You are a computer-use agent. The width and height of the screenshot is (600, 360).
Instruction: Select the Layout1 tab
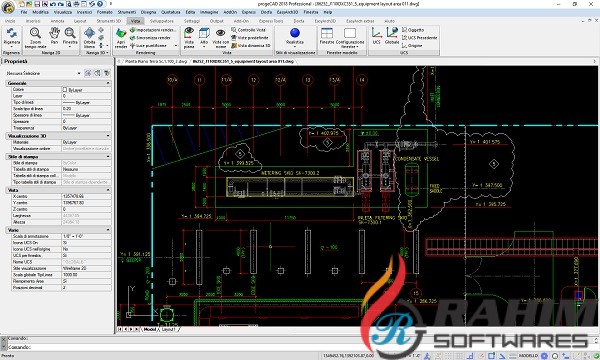pyautogui.click(x=168, y=329)
